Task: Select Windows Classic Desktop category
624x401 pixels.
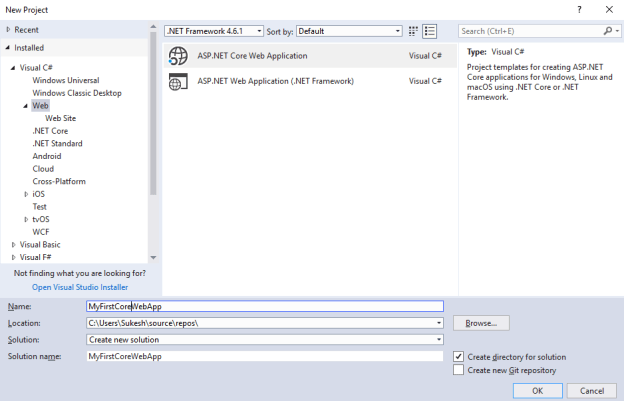Action: tap(77, 93)
